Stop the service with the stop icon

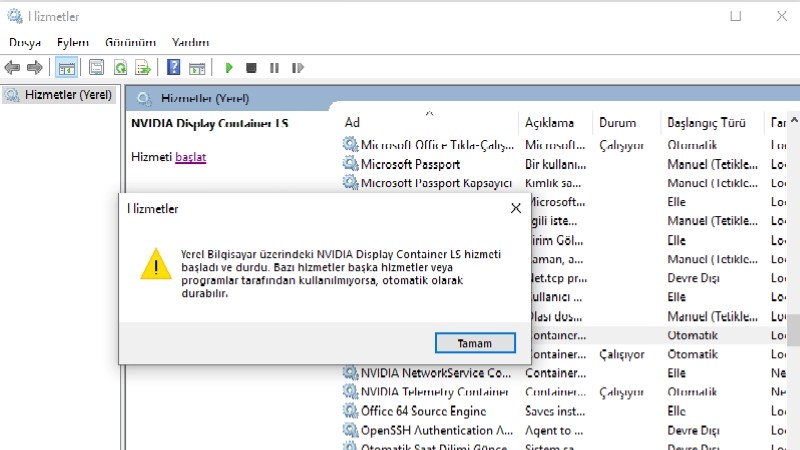tap(251, 68)
